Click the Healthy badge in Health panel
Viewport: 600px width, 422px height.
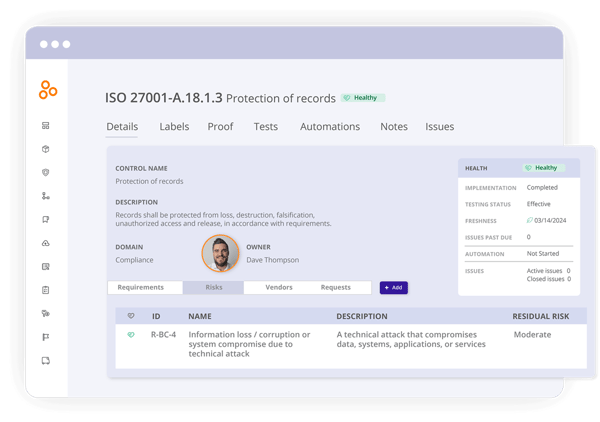click(x=544, y=168)
